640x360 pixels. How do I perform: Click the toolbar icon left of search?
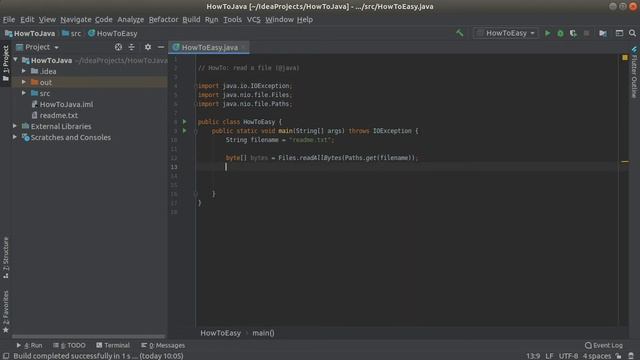(x=619, y=33)
